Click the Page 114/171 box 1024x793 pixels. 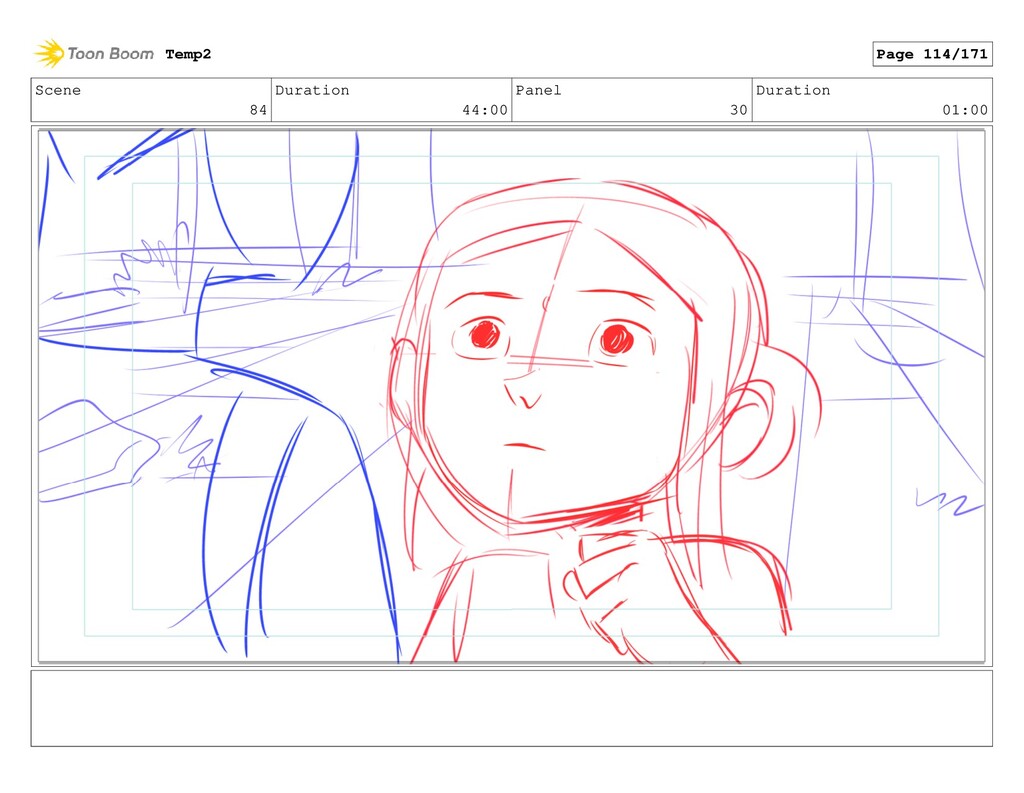[932, 54]
